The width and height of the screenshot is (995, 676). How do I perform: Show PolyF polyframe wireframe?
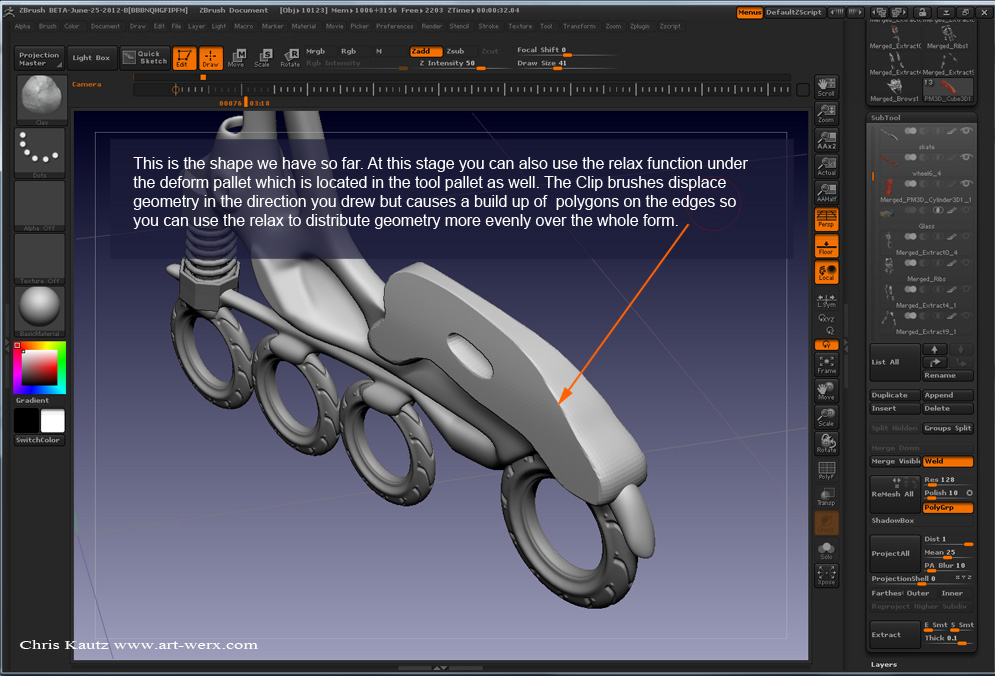(x=826, y=470)
